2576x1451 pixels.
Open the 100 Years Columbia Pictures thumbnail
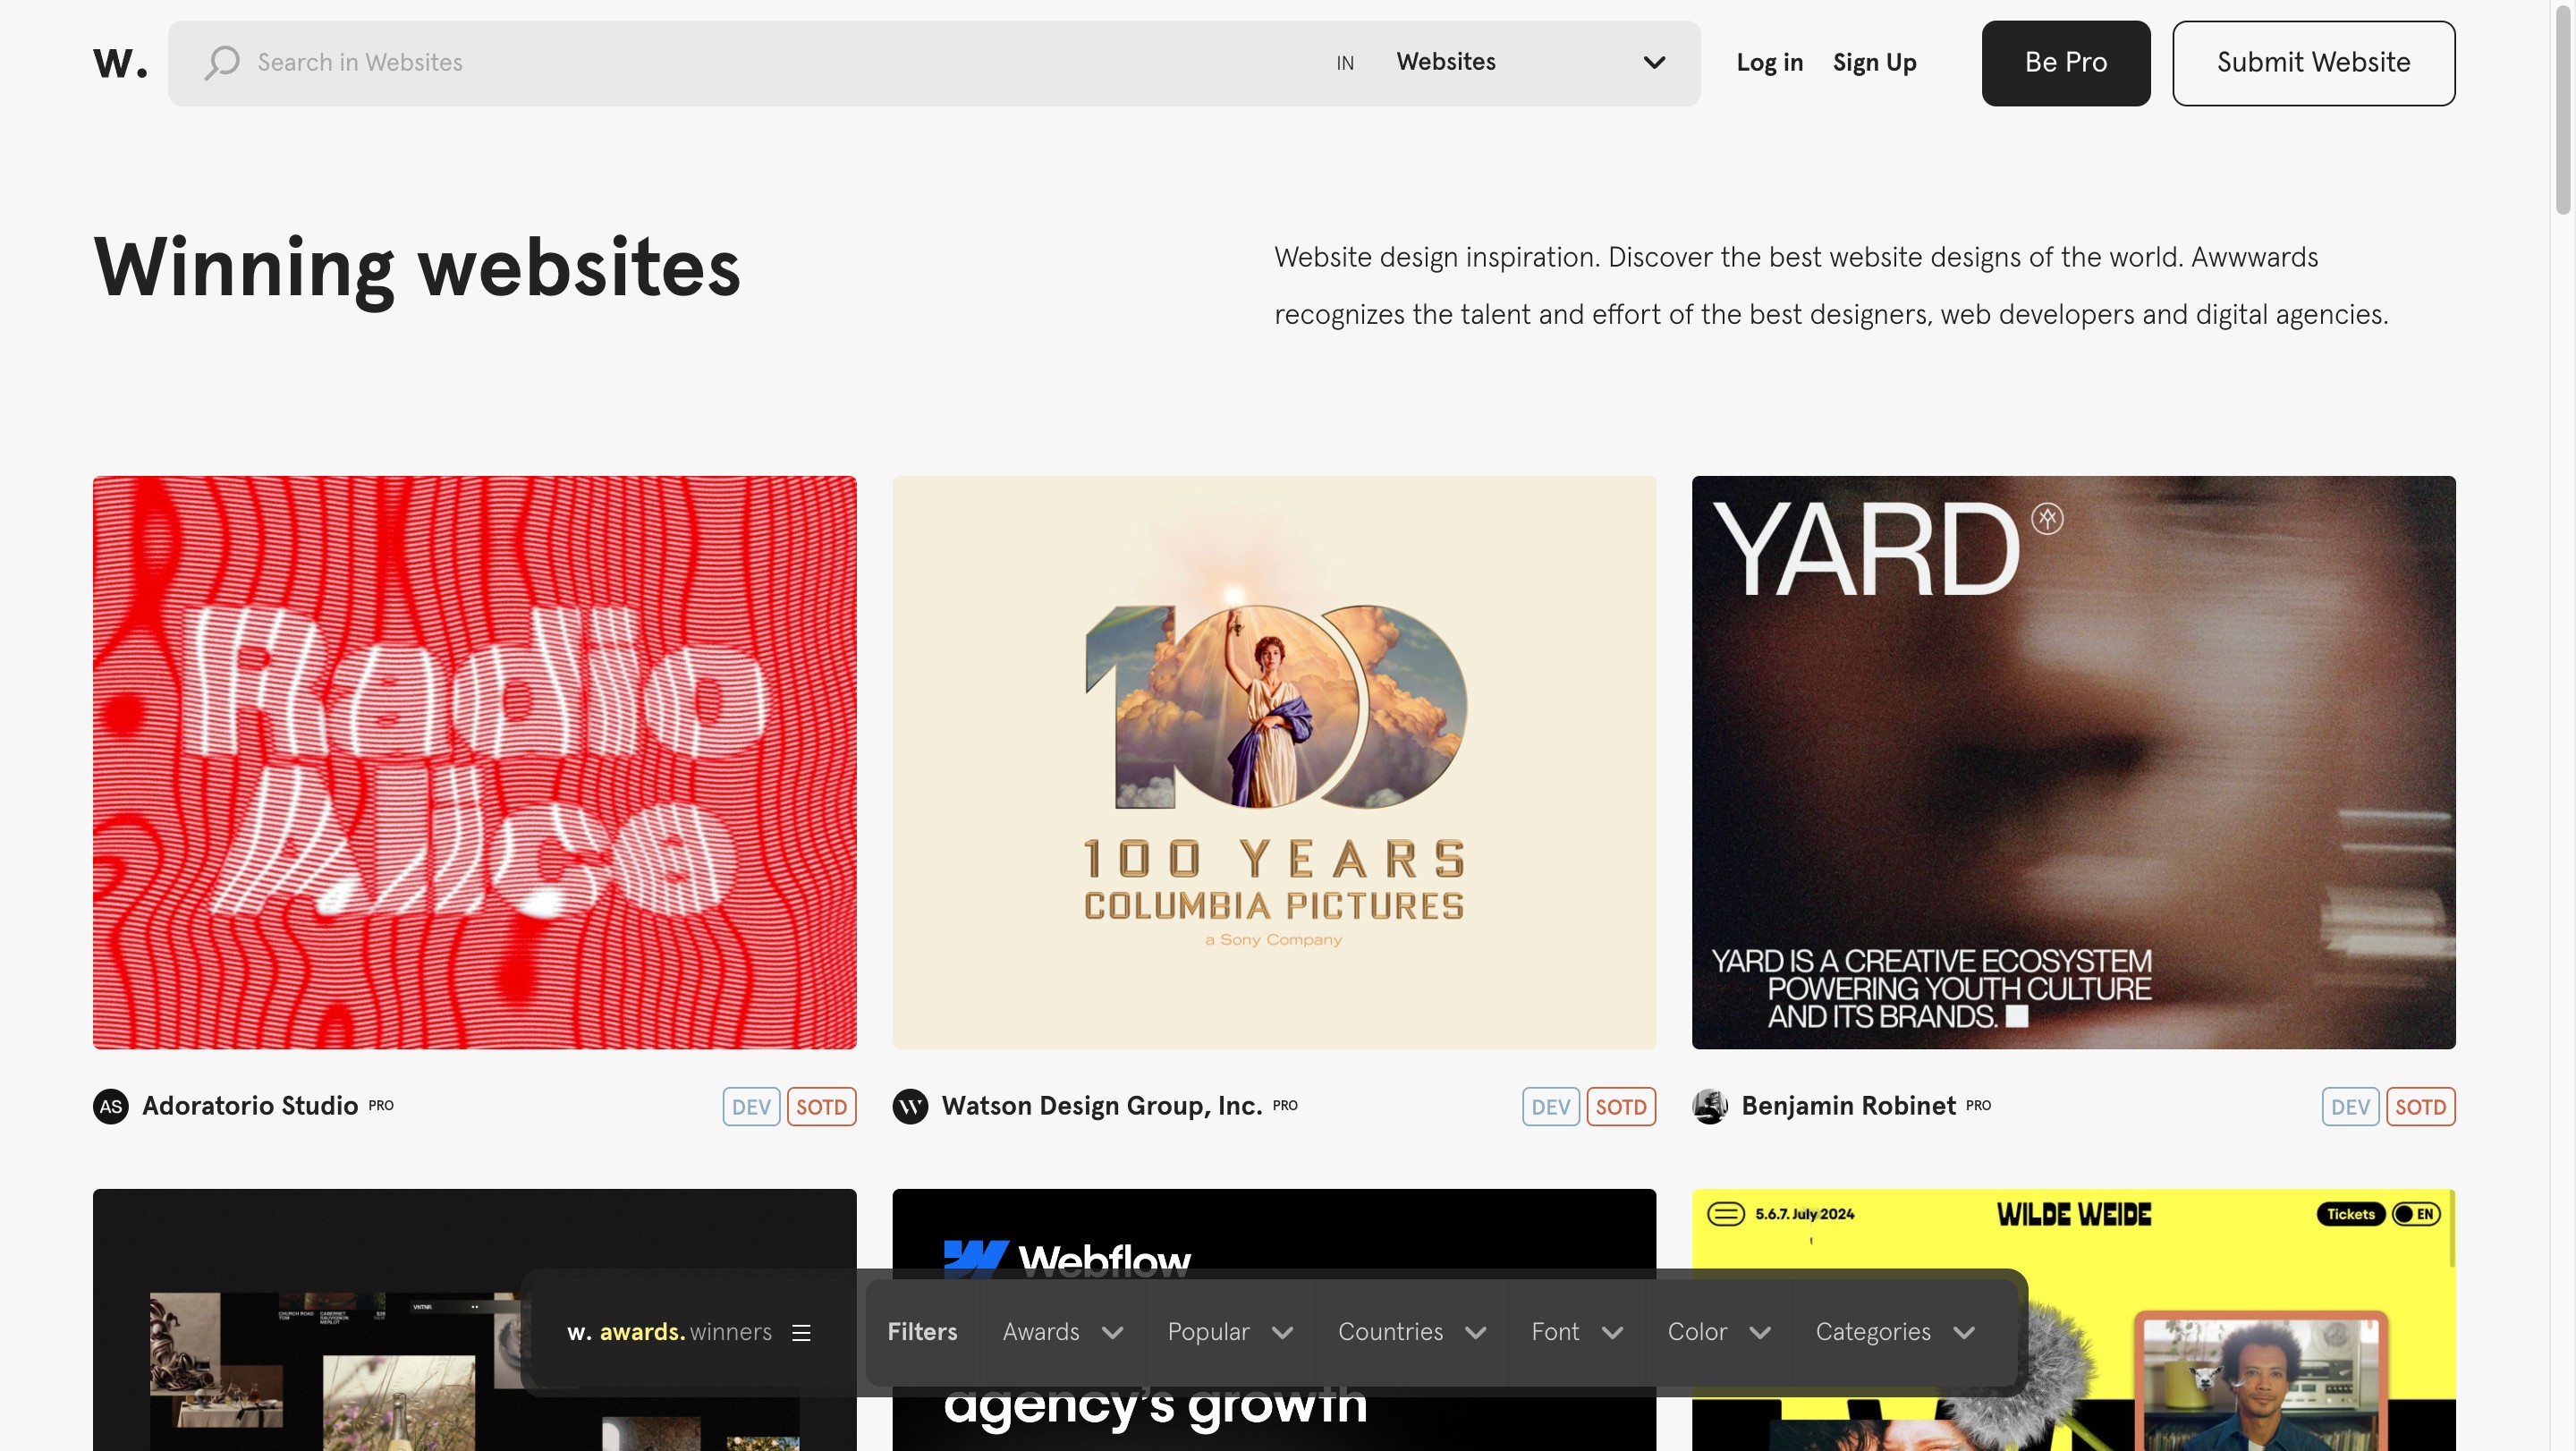point(1274,762)
